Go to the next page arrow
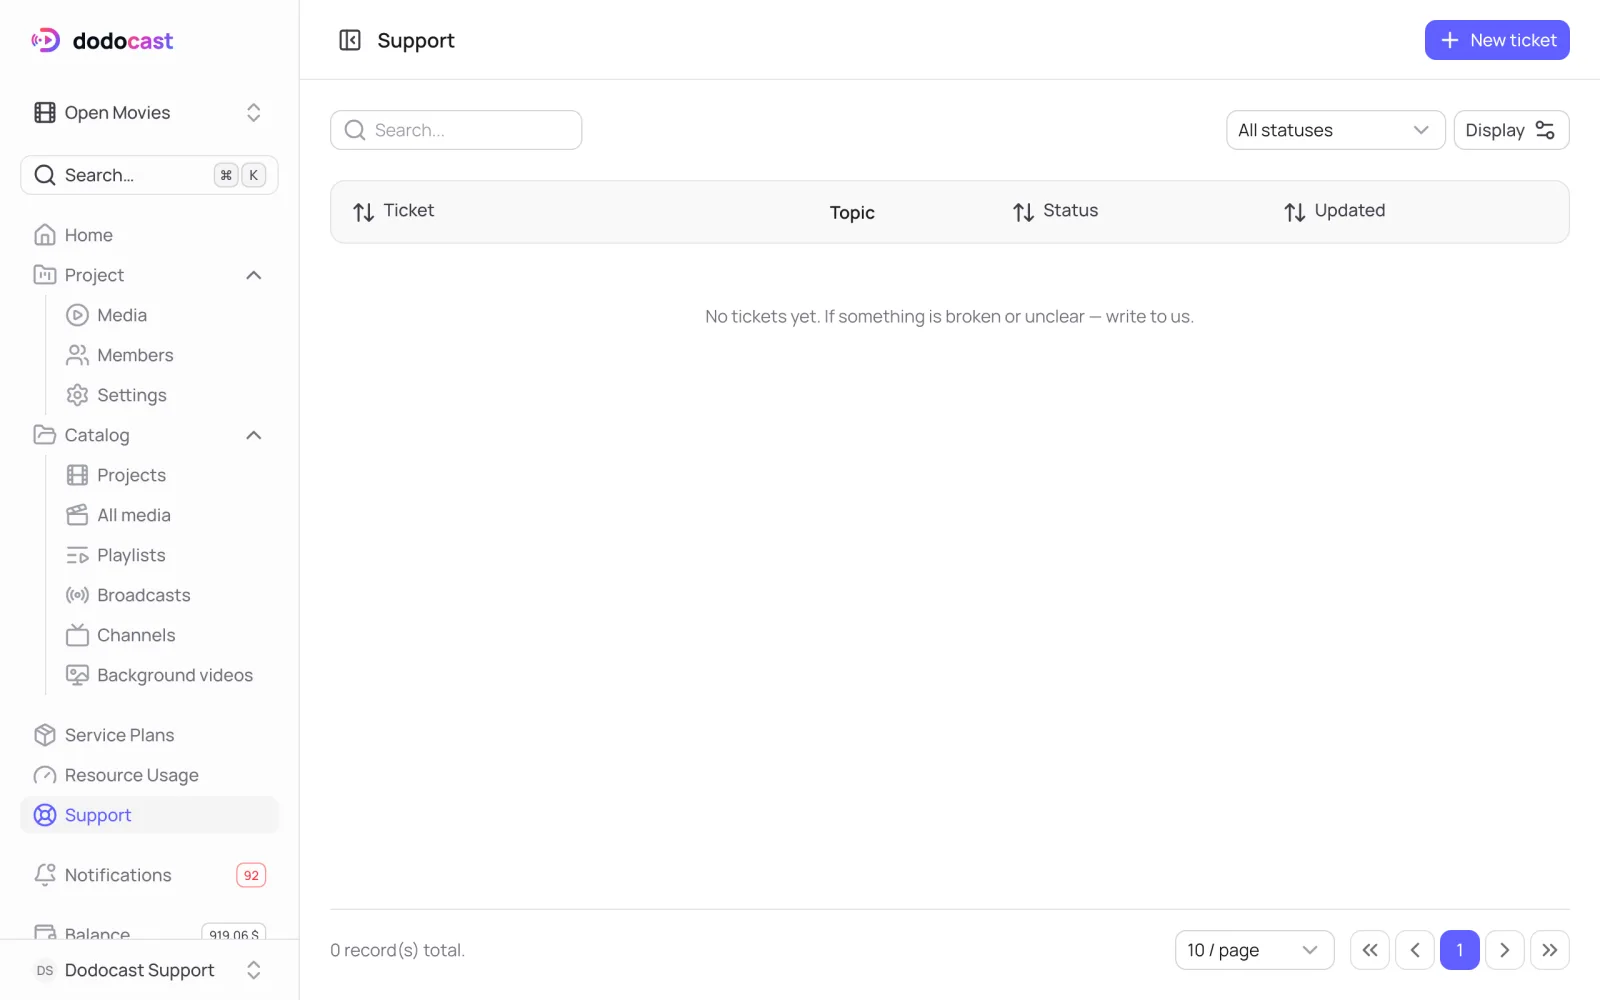Image resolution: width=1600 pixels, height=1000 pixels. click(1505, 950)
